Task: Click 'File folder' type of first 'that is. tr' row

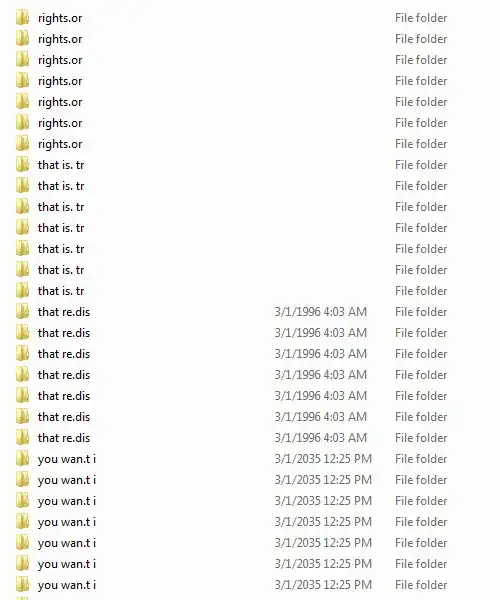Action: coord(421,165)
